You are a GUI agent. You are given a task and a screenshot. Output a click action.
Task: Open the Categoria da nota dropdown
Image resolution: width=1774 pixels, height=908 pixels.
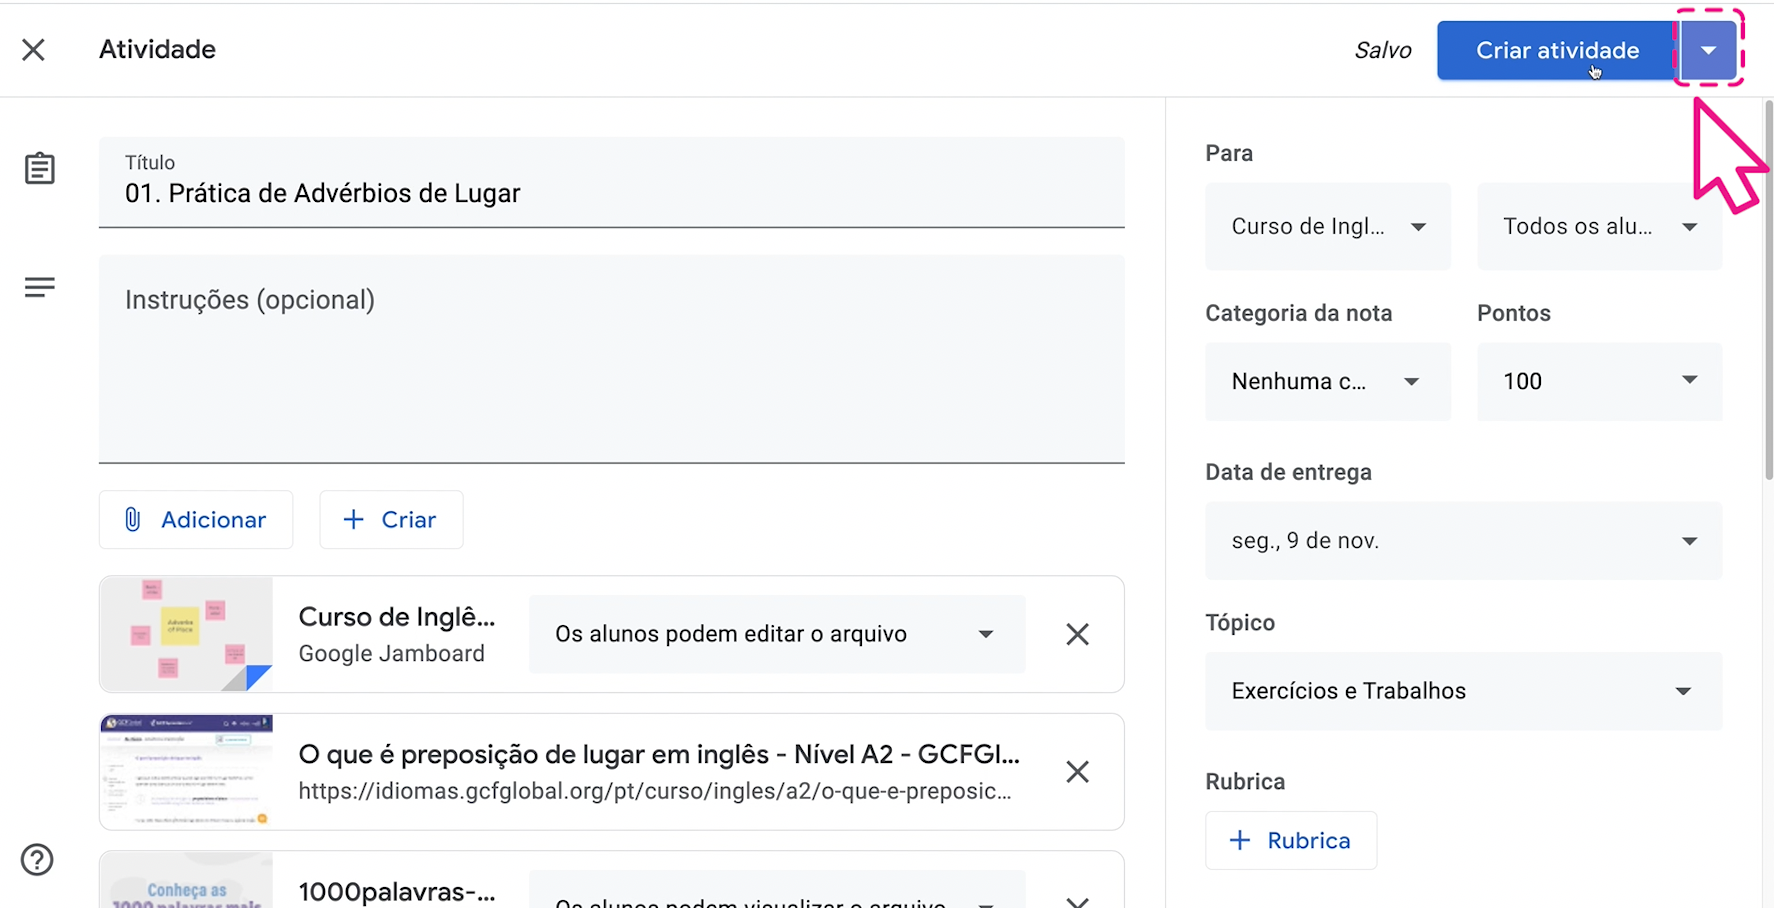(x=1328, y=381)
